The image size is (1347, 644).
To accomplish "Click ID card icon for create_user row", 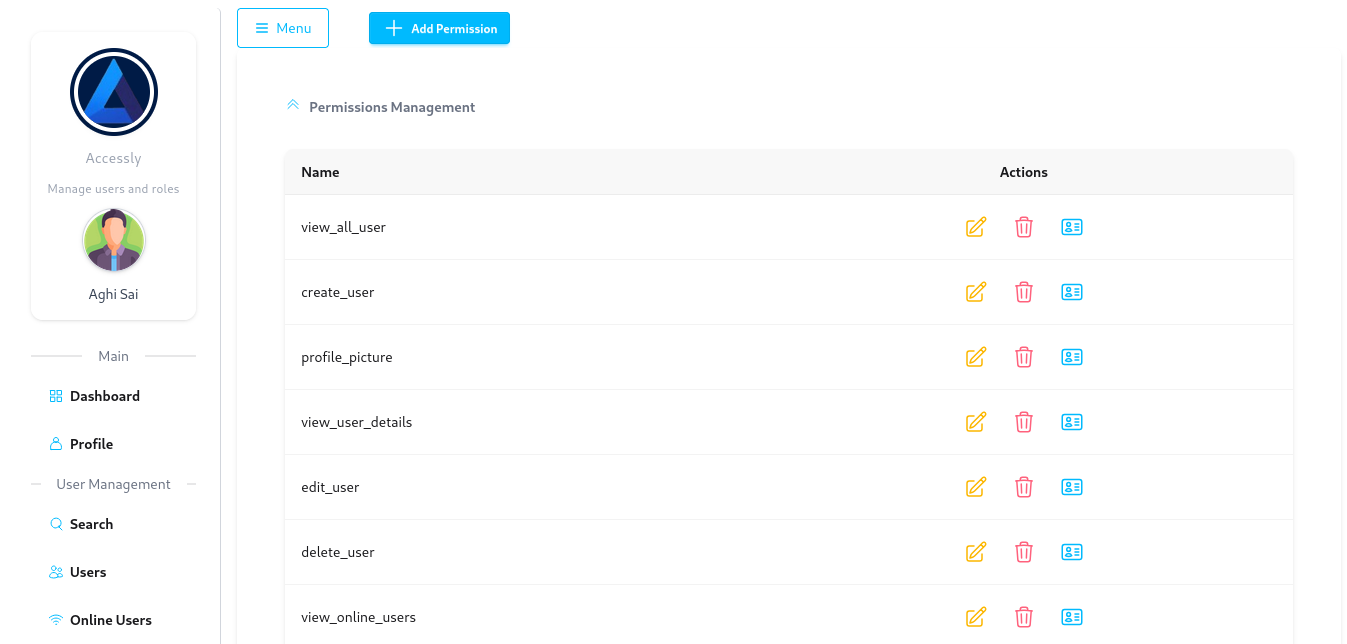I will click(1071, 292).
